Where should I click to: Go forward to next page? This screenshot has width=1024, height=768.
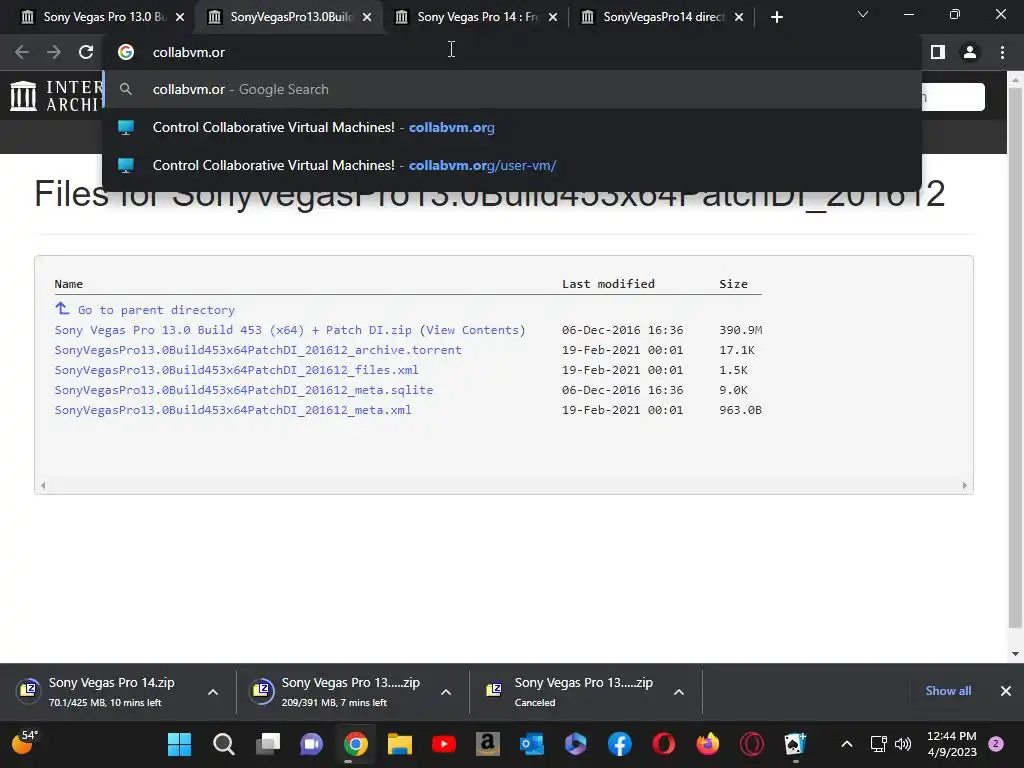pos(54,52)
